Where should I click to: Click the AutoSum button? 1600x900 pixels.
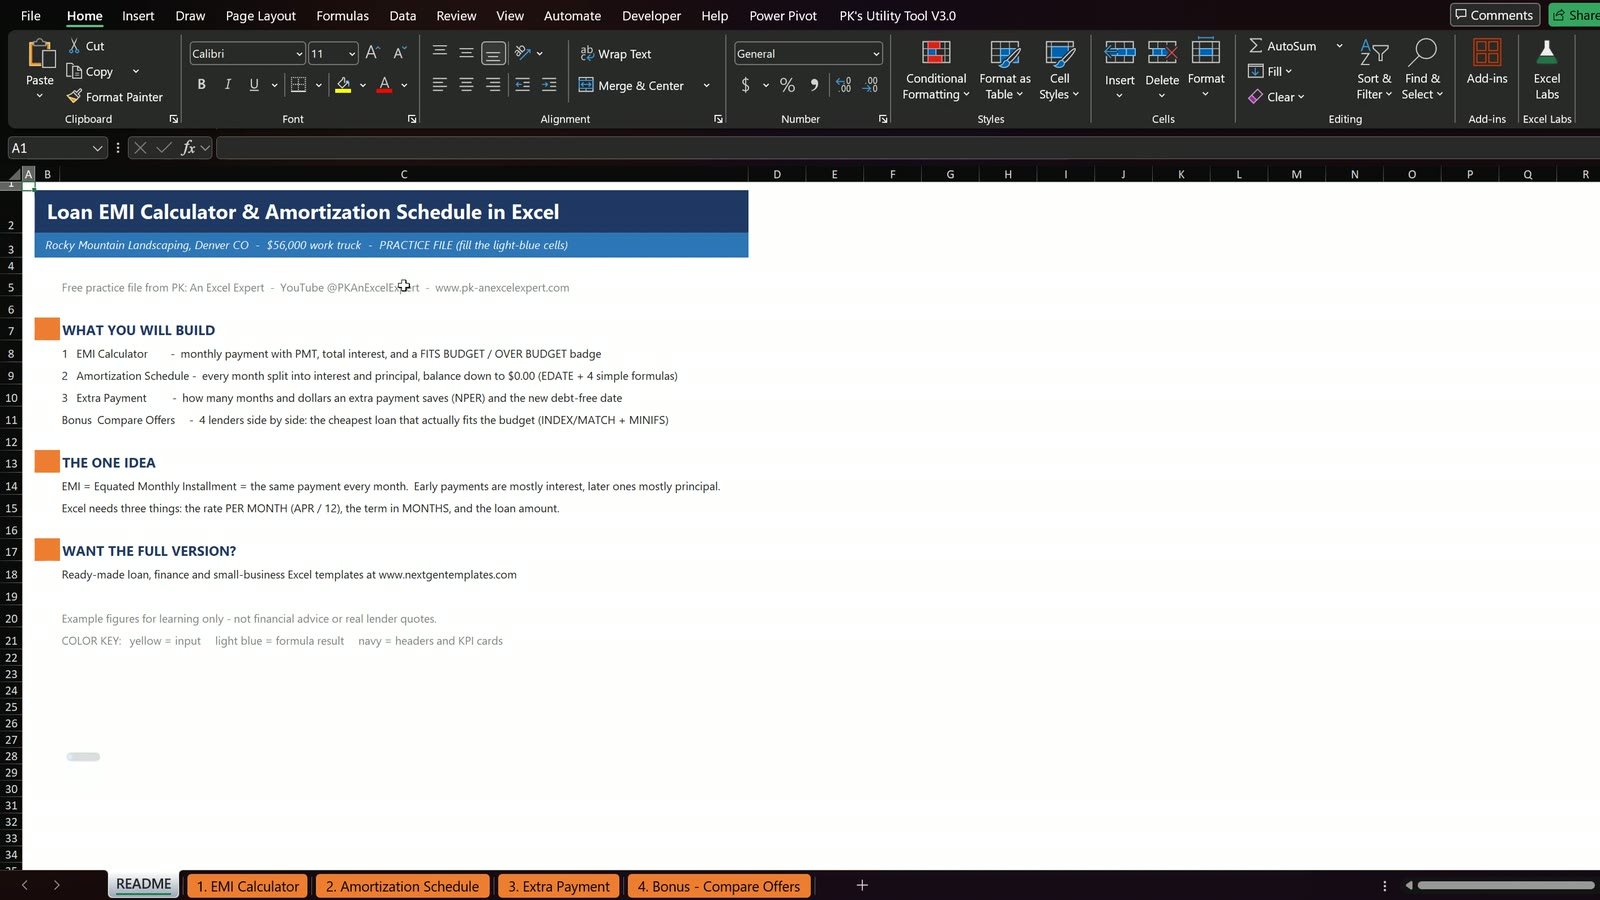[1283, 46]
